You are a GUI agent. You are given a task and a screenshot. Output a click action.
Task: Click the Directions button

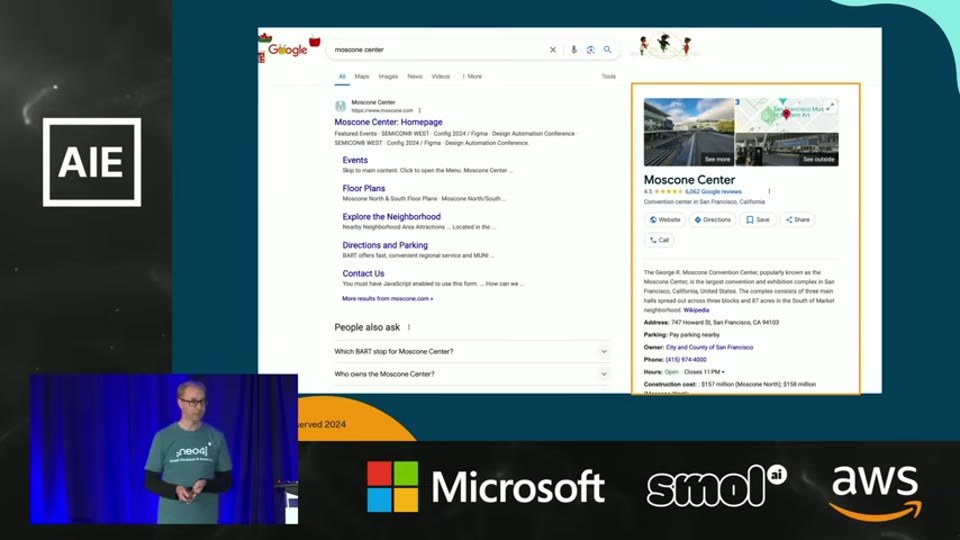pyautogui.click(x=712, y=220)
